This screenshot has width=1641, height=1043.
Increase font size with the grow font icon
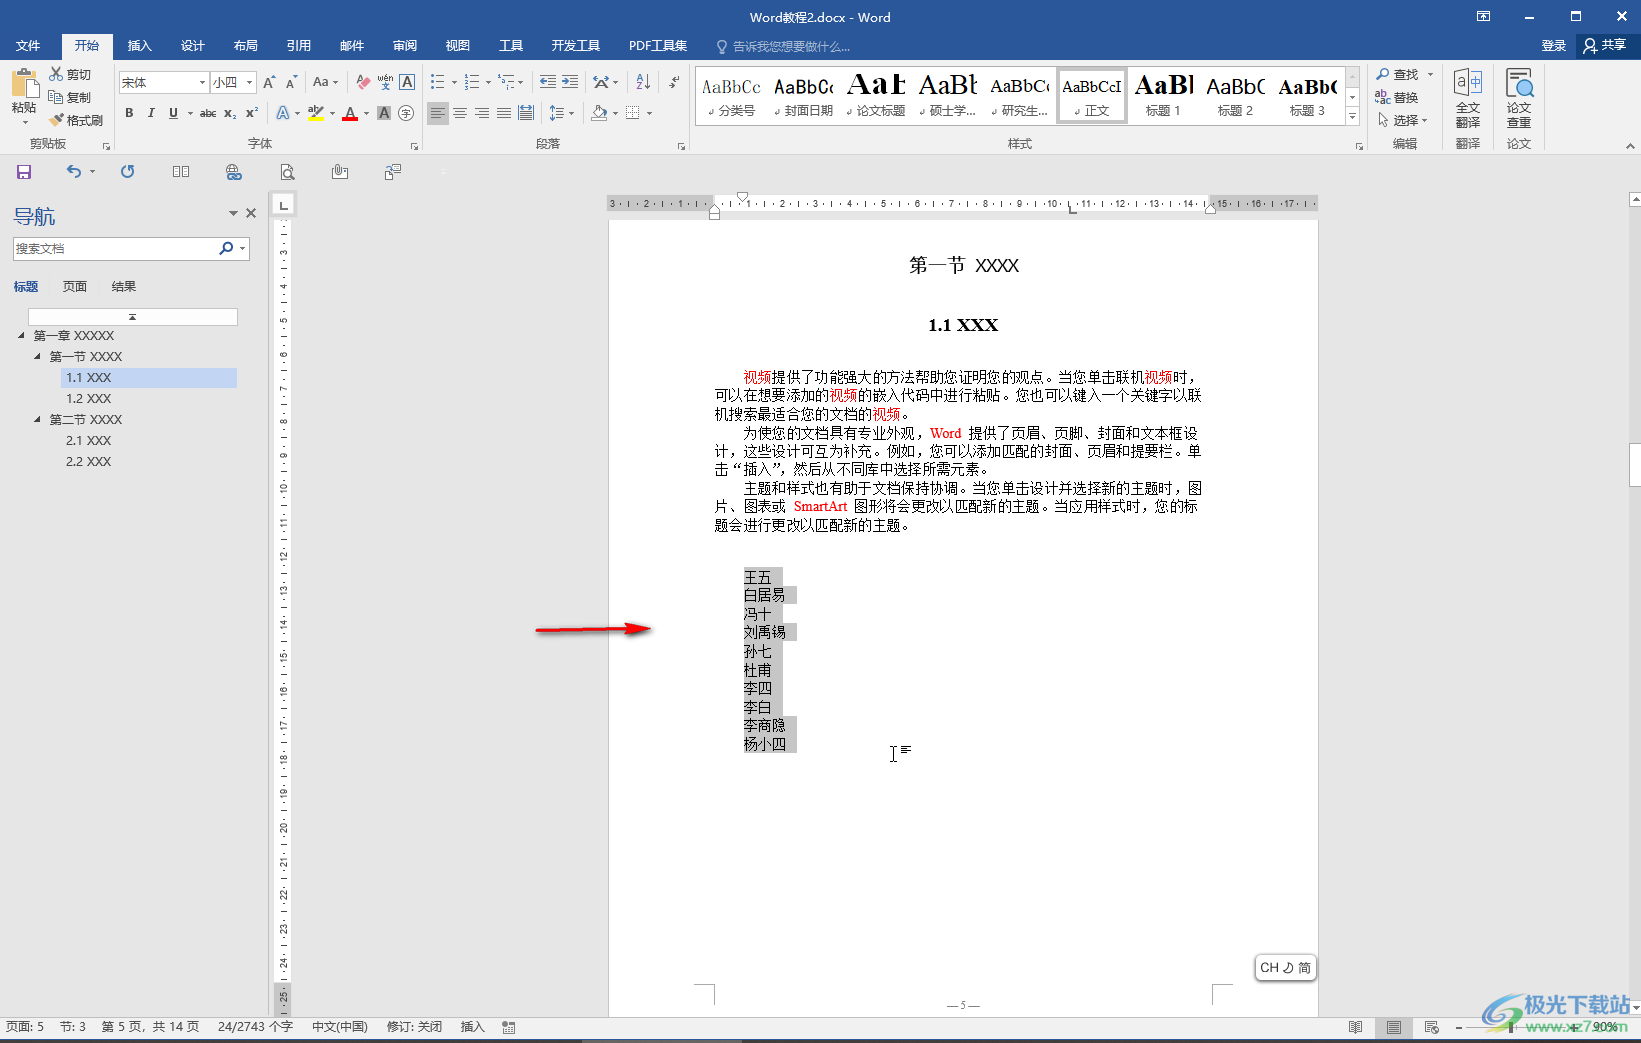[269, 82]
